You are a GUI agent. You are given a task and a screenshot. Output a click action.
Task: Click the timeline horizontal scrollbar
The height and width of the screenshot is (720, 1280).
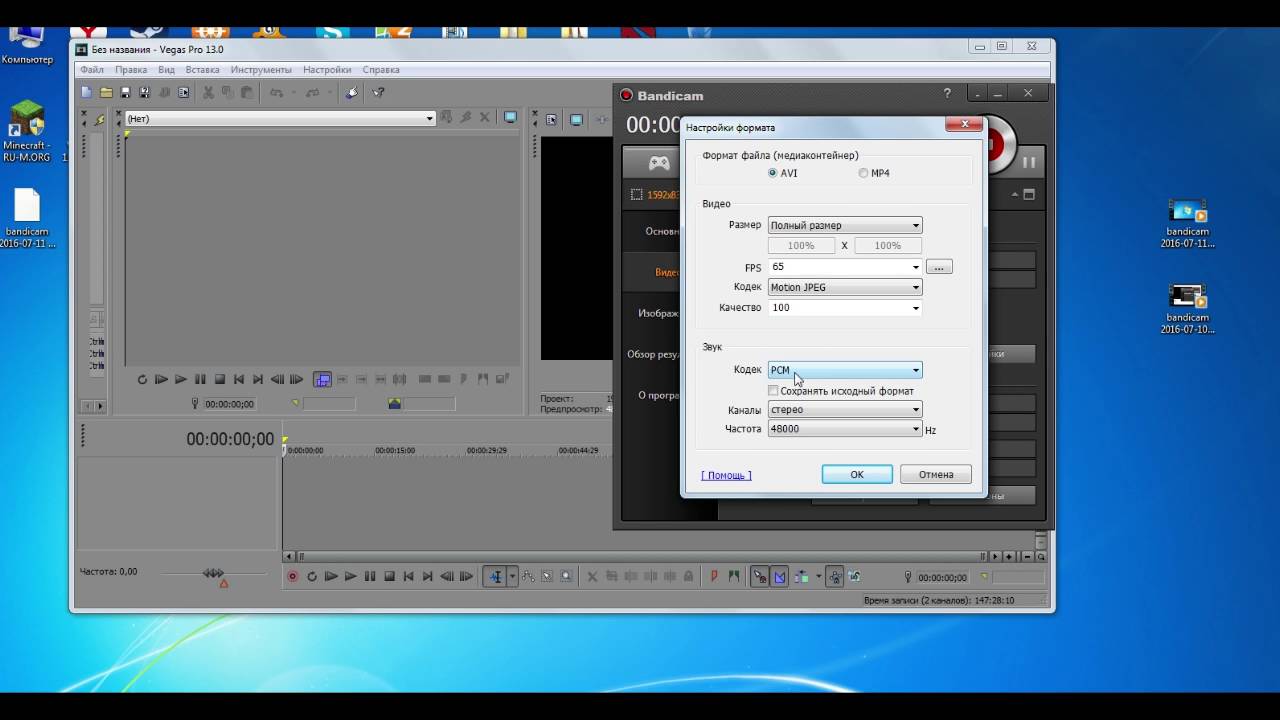(x=640, y=556)
